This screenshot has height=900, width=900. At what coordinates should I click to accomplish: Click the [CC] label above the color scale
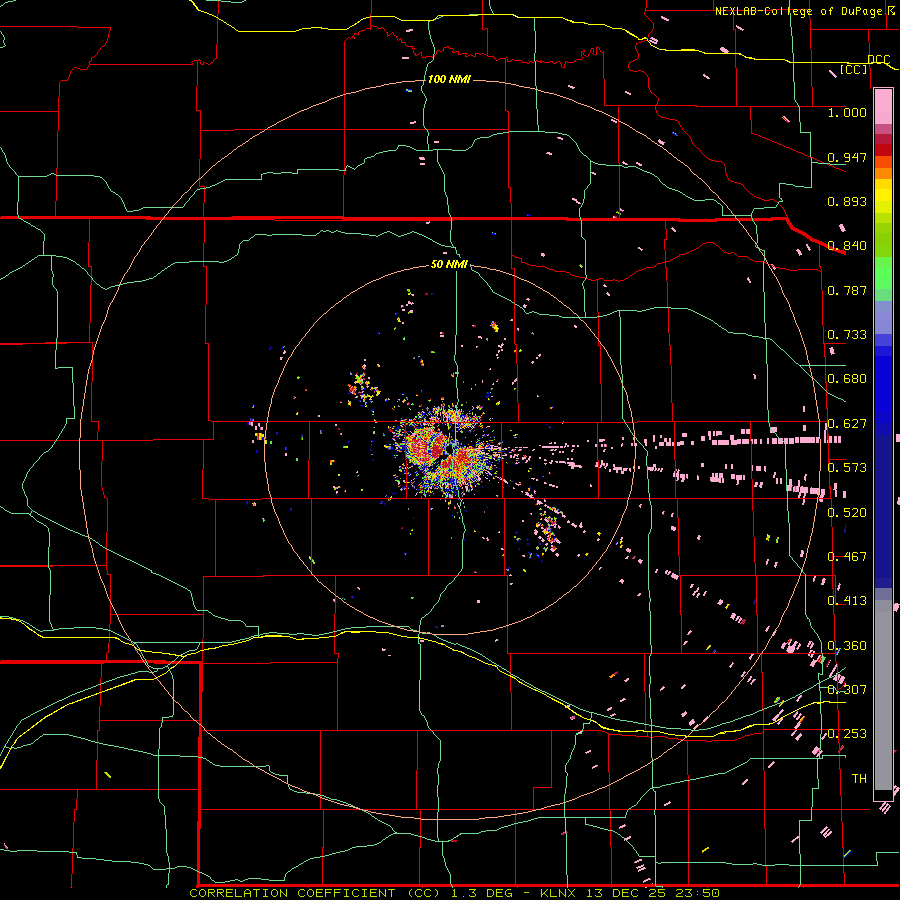point(853,69)
